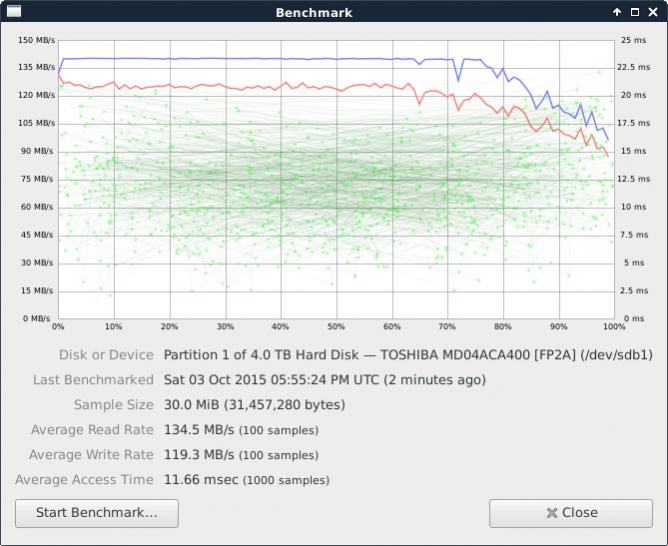Click the 30 MB/s axis label
This screenshot has width=668, height=546.
point(37,263)
